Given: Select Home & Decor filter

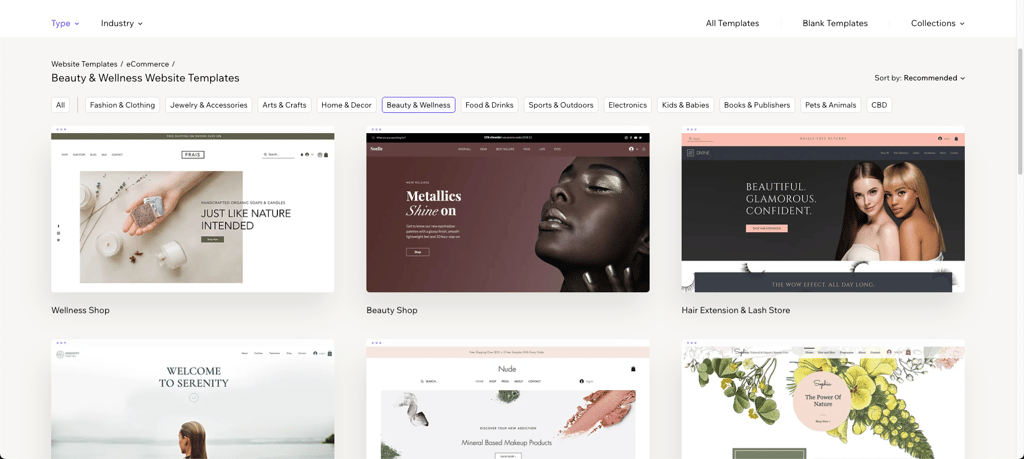Looking at the screenshot, I should (346, 104).
